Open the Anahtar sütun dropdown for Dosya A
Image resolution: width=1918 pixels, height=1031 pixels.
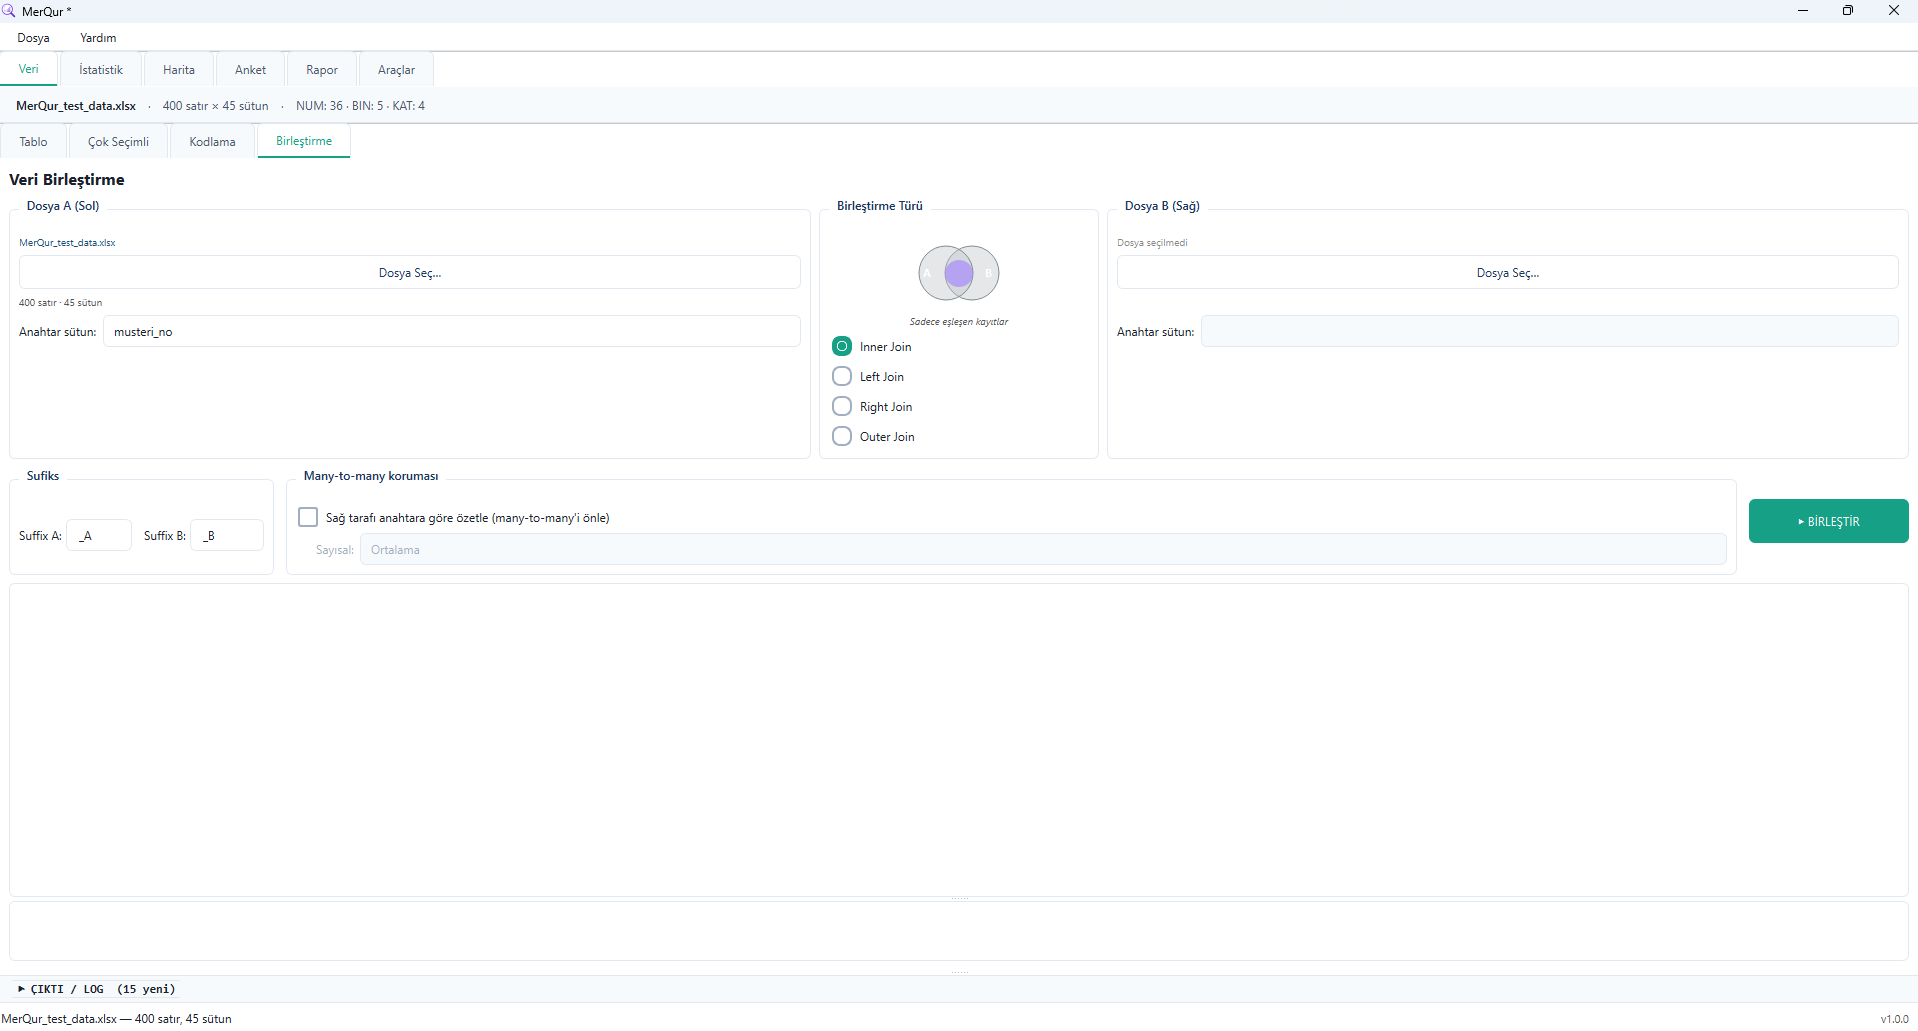pyautogui.click(x=452, y=332)
